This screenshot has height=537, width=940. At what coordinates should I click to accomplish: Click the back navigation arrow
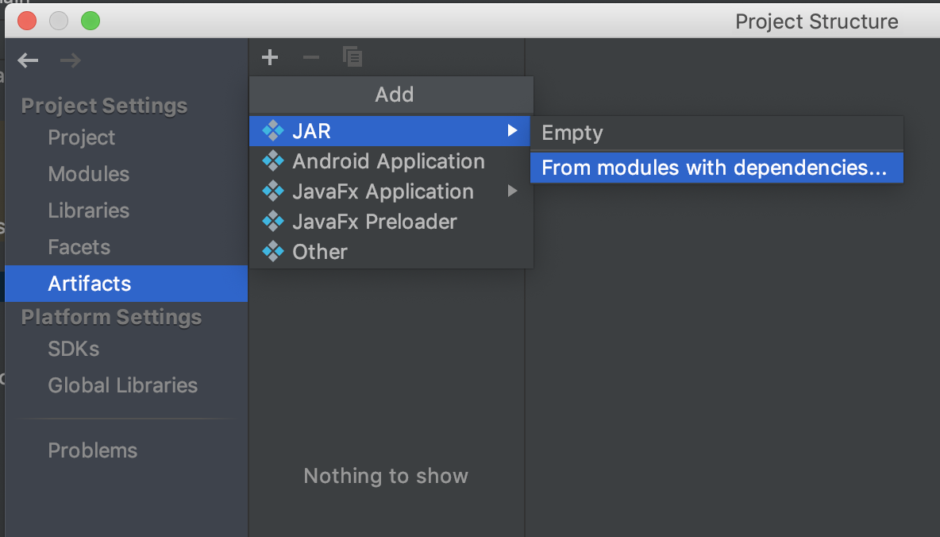tap(28, 61)
